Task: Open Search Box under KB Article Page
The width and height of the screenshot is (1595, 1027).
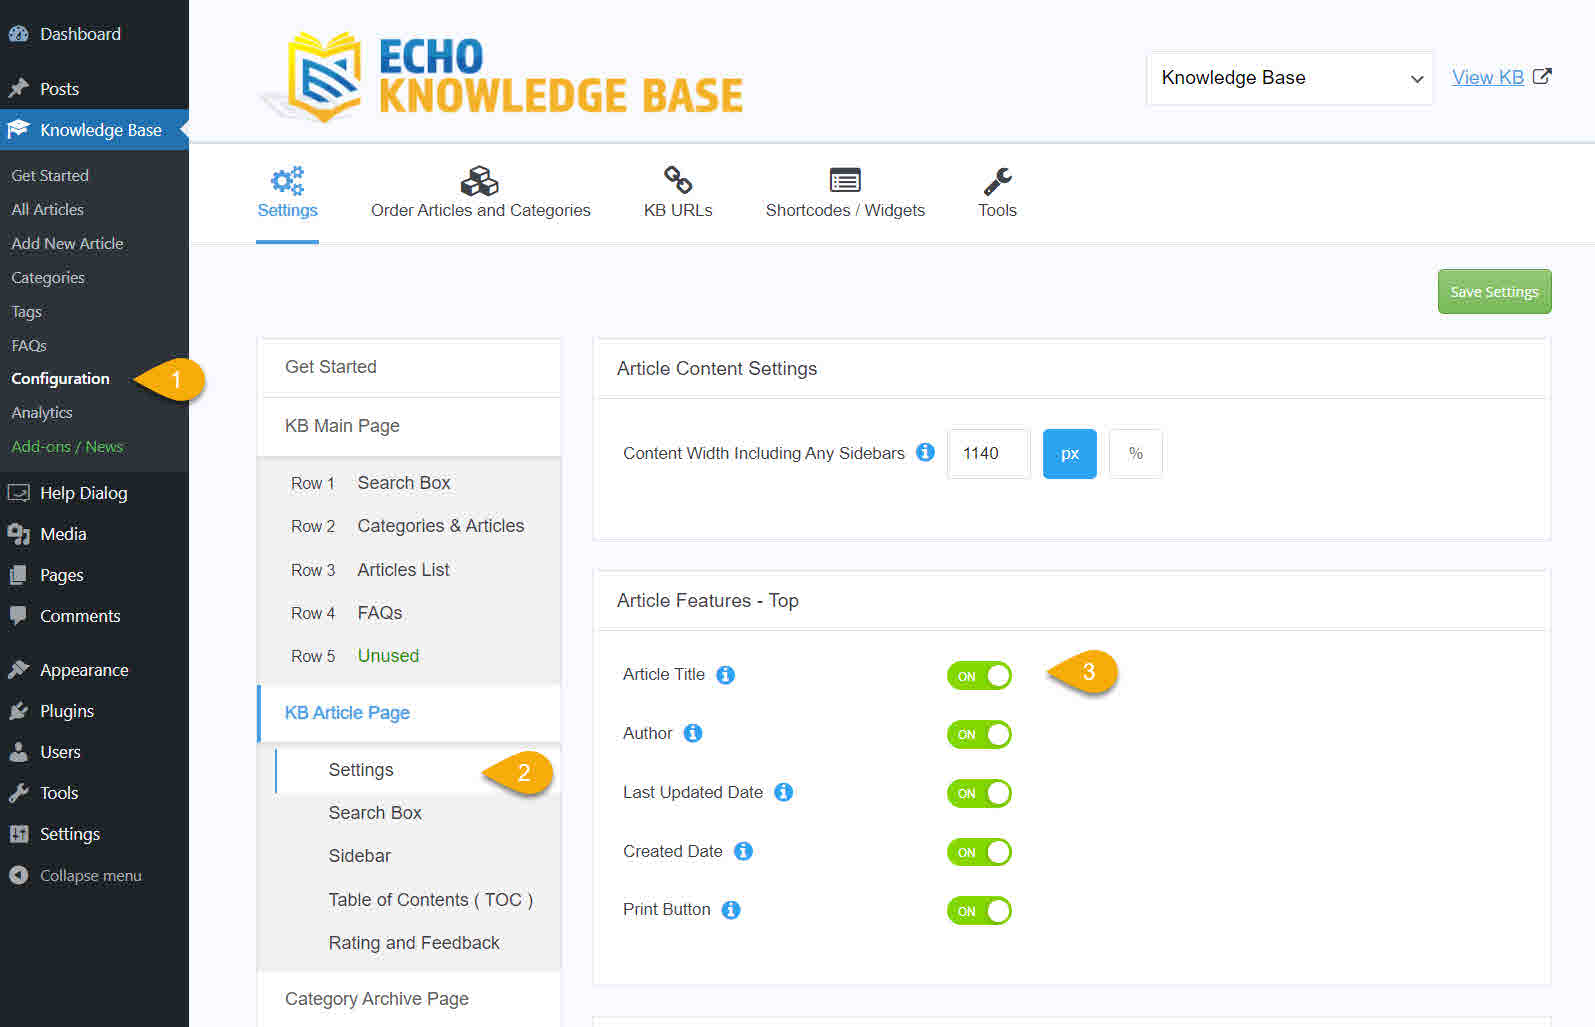Action: point(418,813)
